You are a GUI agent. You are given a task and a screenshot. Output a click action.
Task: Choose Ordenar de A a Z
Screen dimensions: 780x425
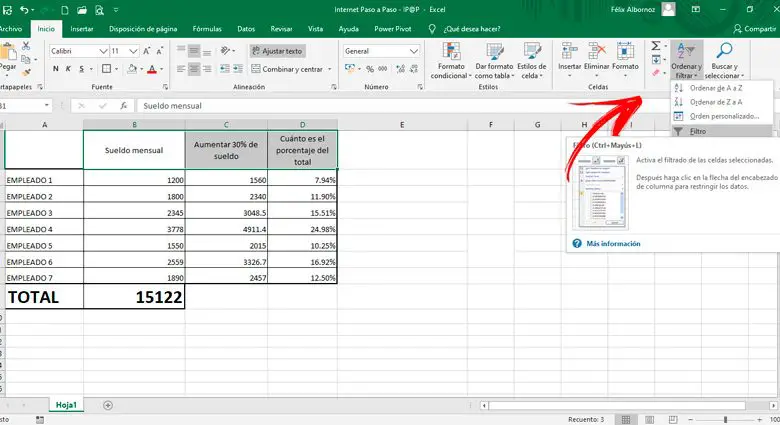[x=715, y=88]
